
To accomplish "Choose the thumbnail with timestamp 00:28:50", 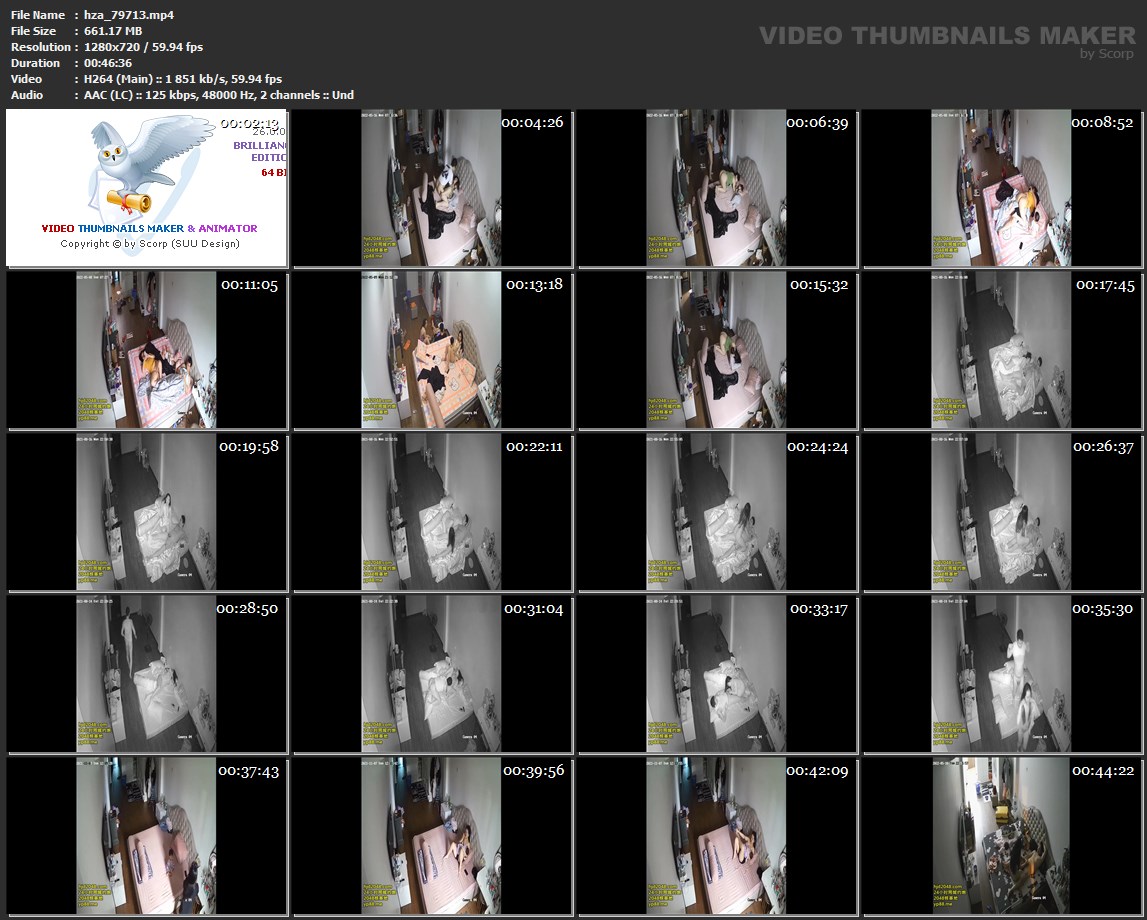I will coord(147,674).
